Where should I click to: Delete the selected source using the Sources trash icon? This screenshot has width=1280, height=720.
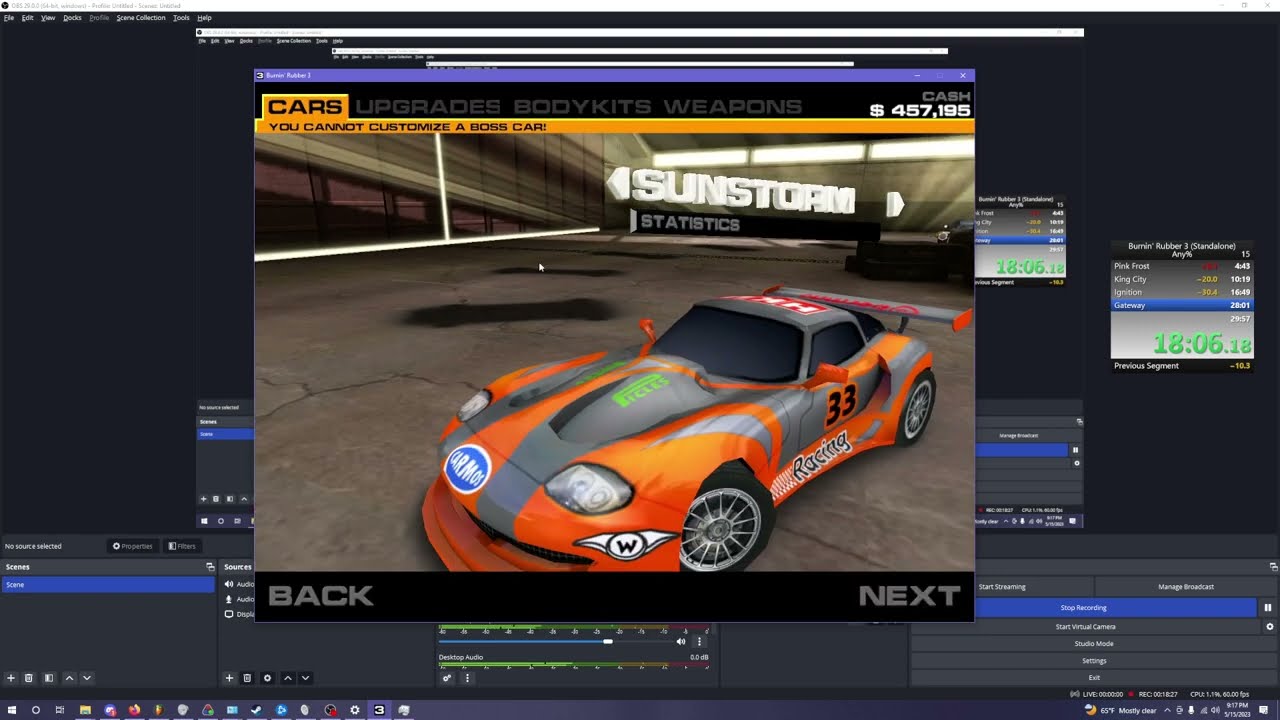pyautogui.click(x=247, y=678)
